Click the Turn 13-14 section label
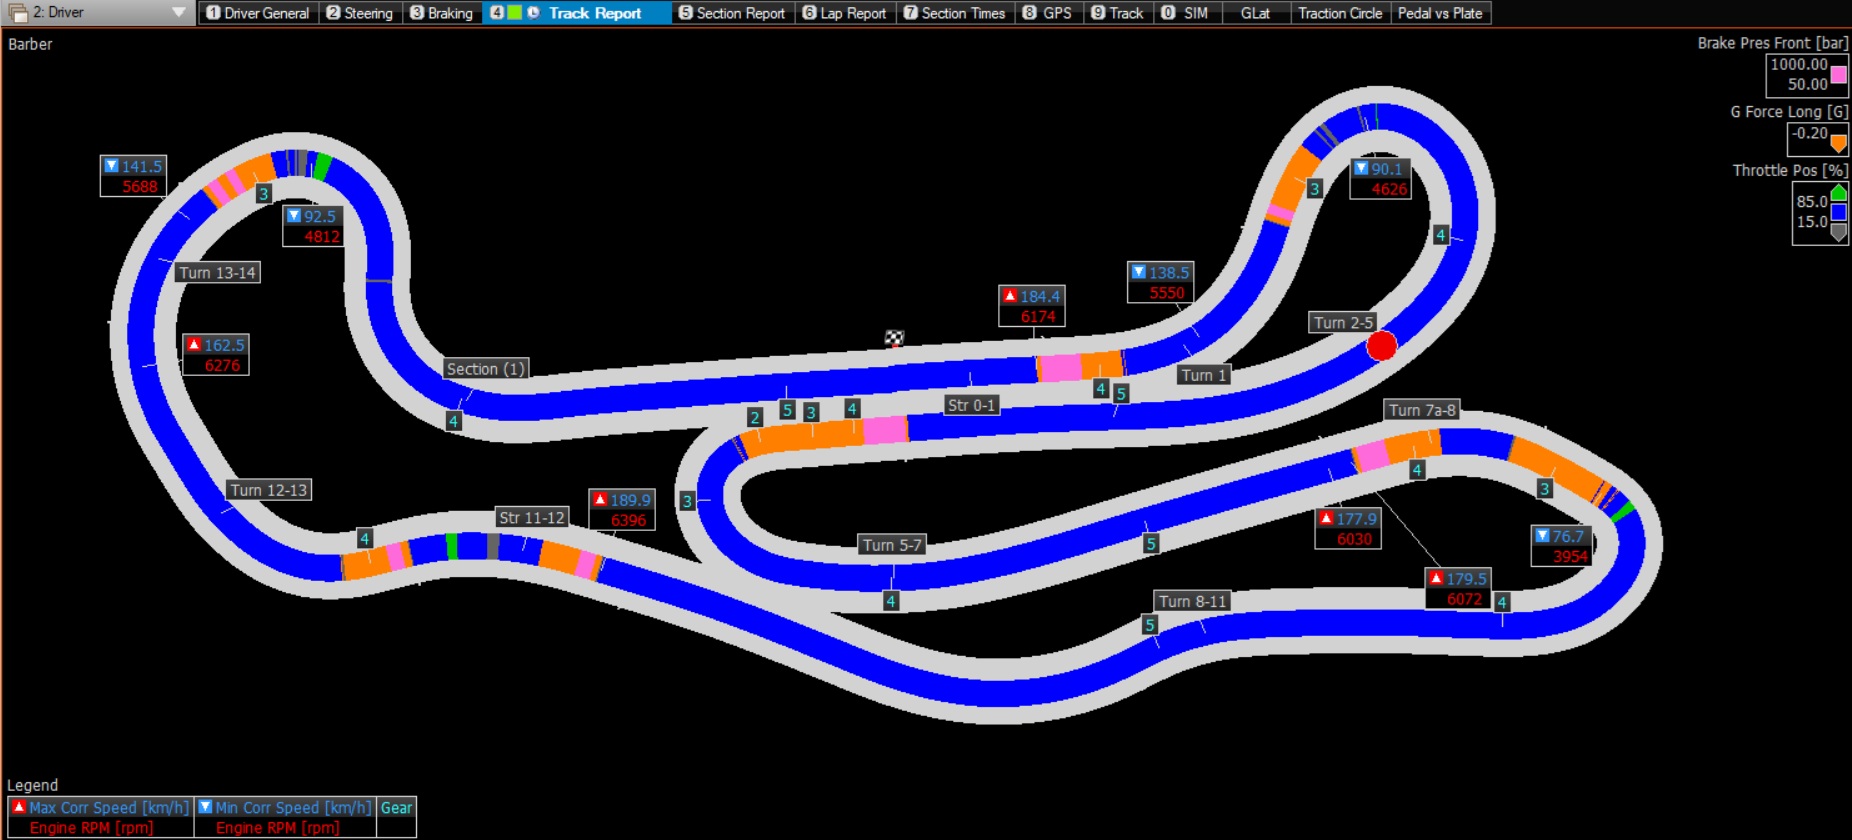This screenshot has height=840, width=1852. tap(217, 273)
